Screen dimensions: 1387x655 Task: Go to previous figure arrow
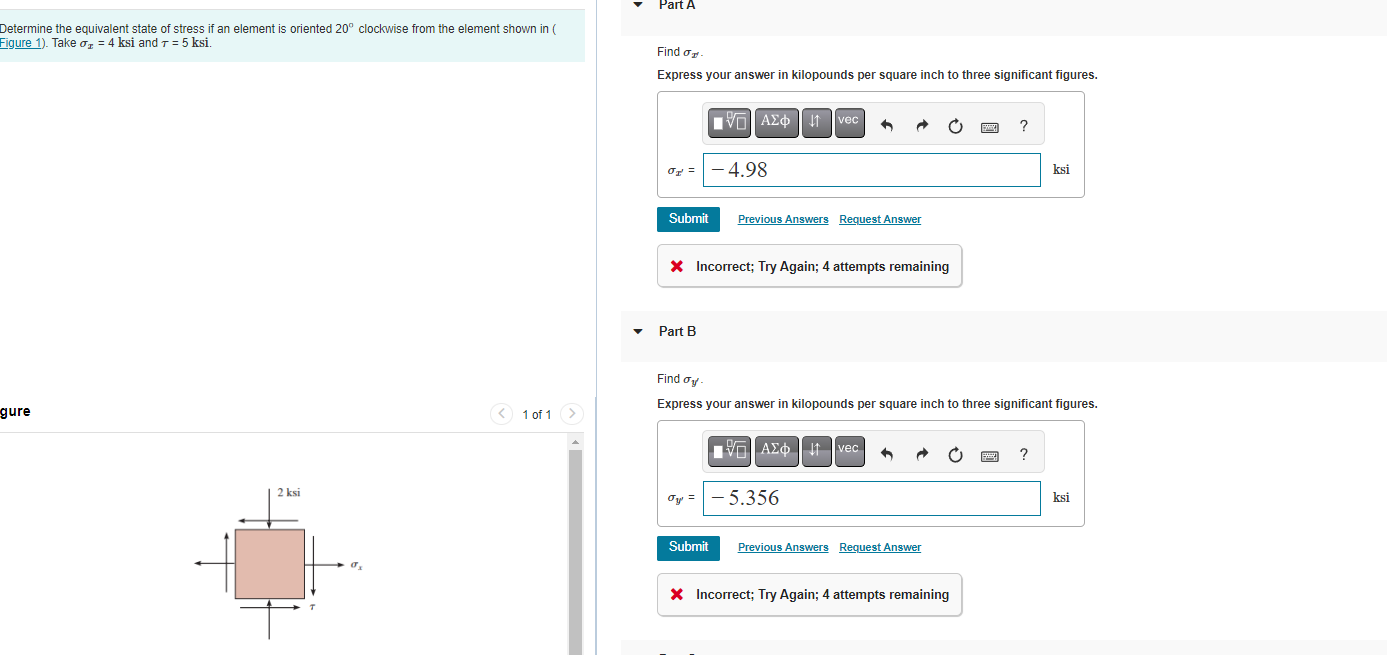point(502,414)
